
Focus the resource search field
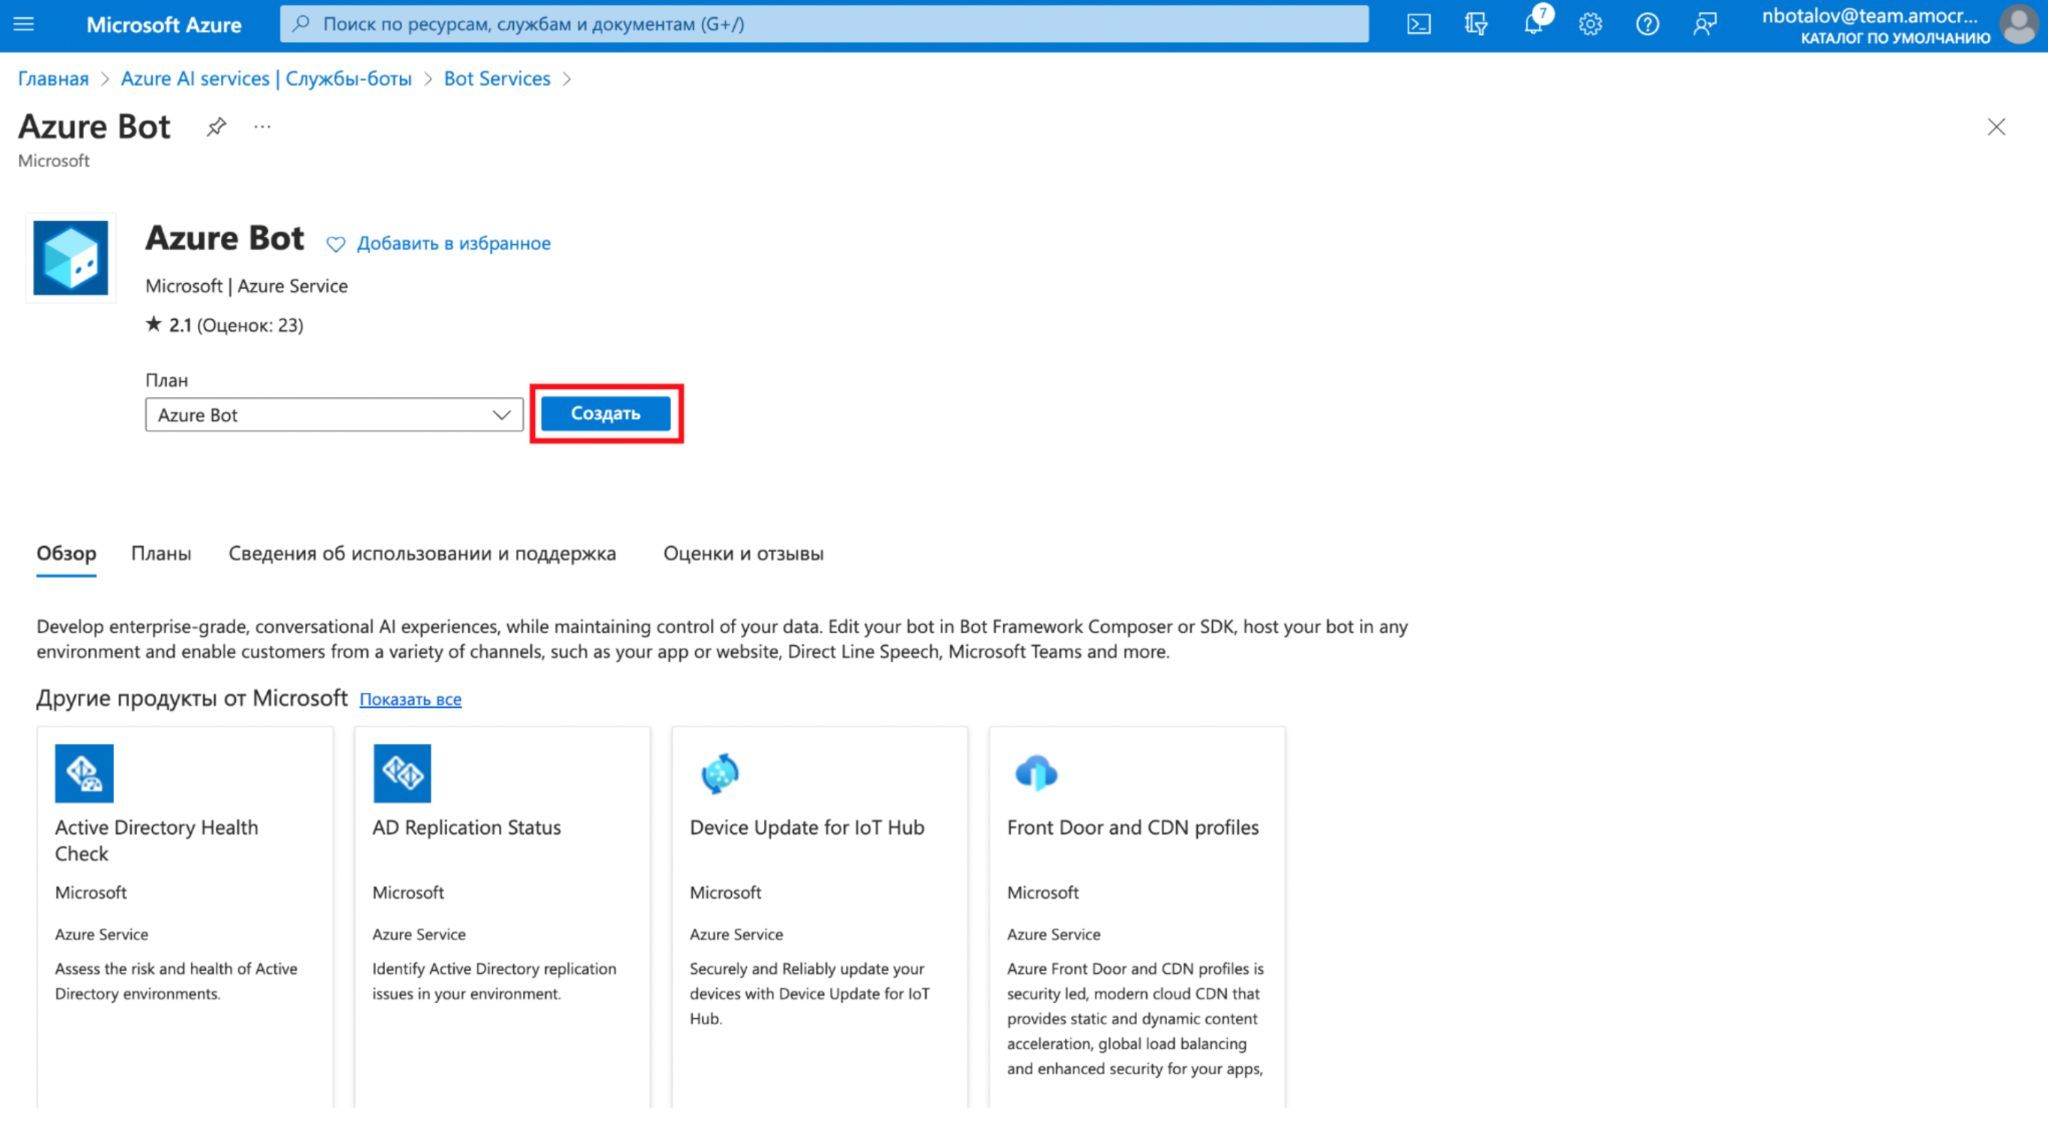click(x=824, y=24)
